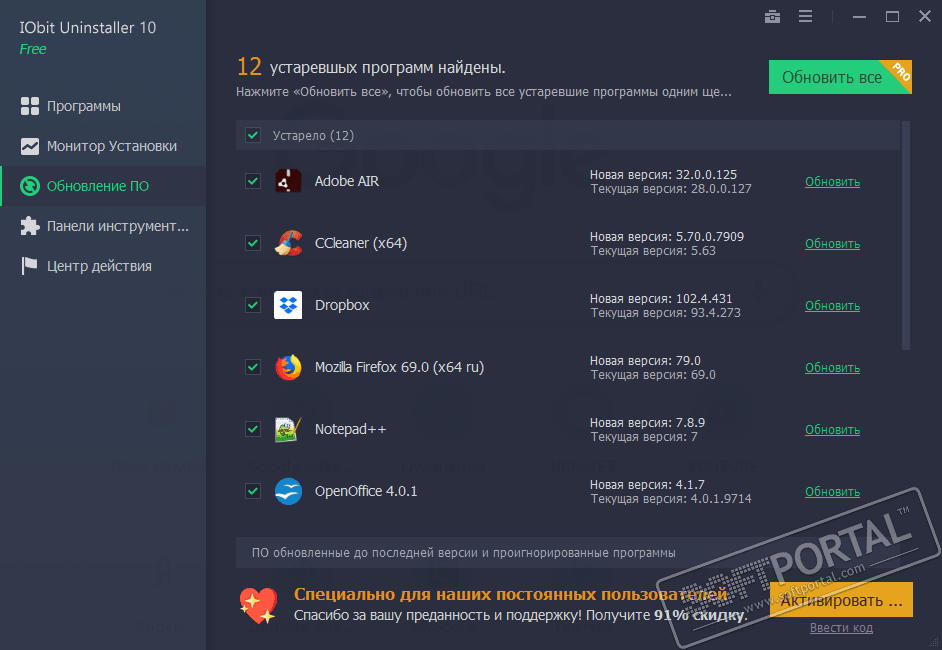Click Обновить link for Notepad++
Image resolution: width=942 pixels, height=650 pixels.
[832, 430]
